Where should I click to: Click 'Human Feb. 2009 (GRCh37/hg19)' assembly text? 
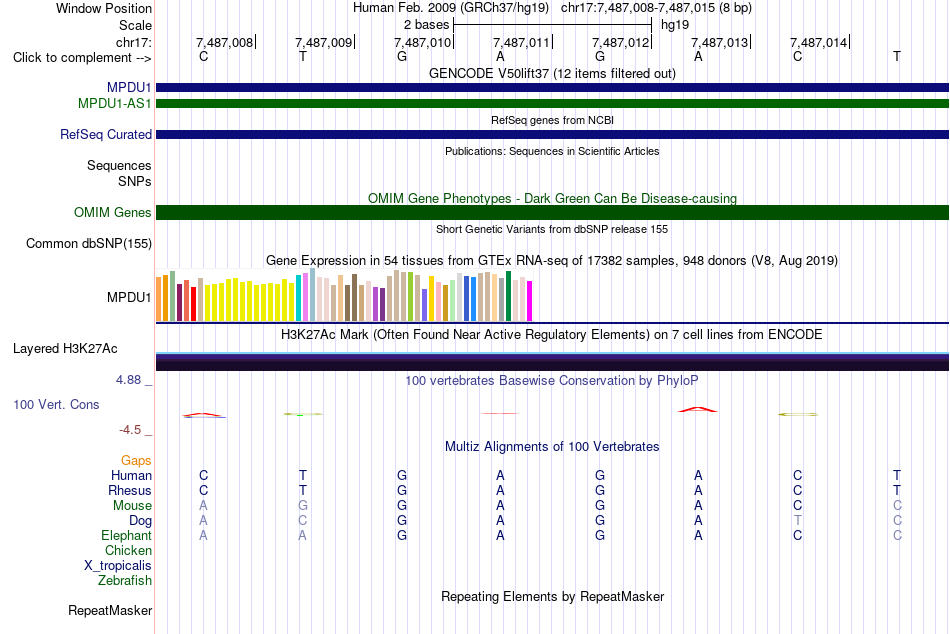pos(451,8)
